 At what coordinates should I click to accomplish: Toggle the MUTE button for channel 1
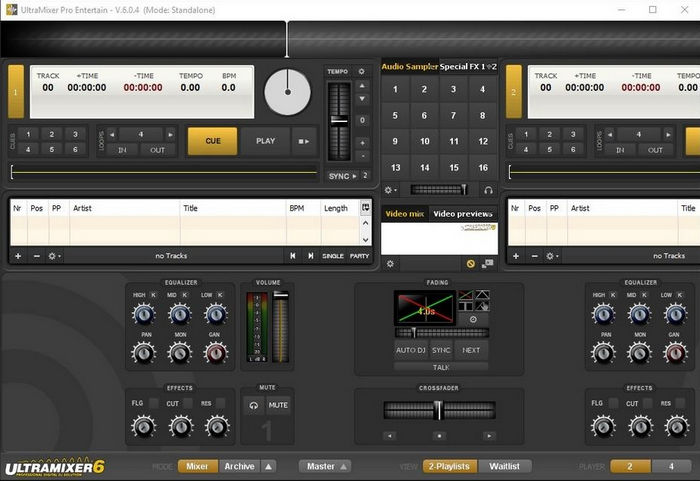[278, 406]
